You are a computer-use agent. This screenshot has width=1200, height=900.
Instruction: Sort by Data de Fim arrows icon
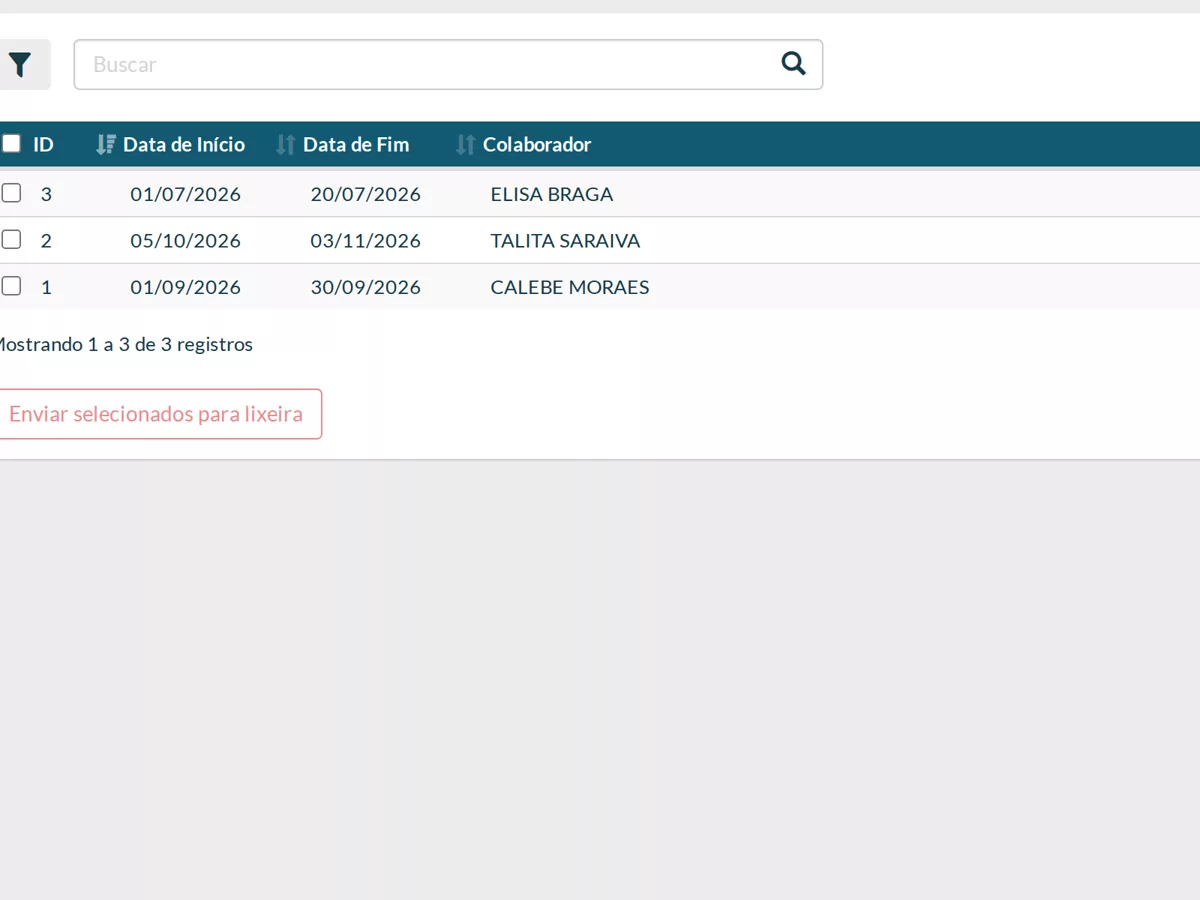tap(286, 145)
